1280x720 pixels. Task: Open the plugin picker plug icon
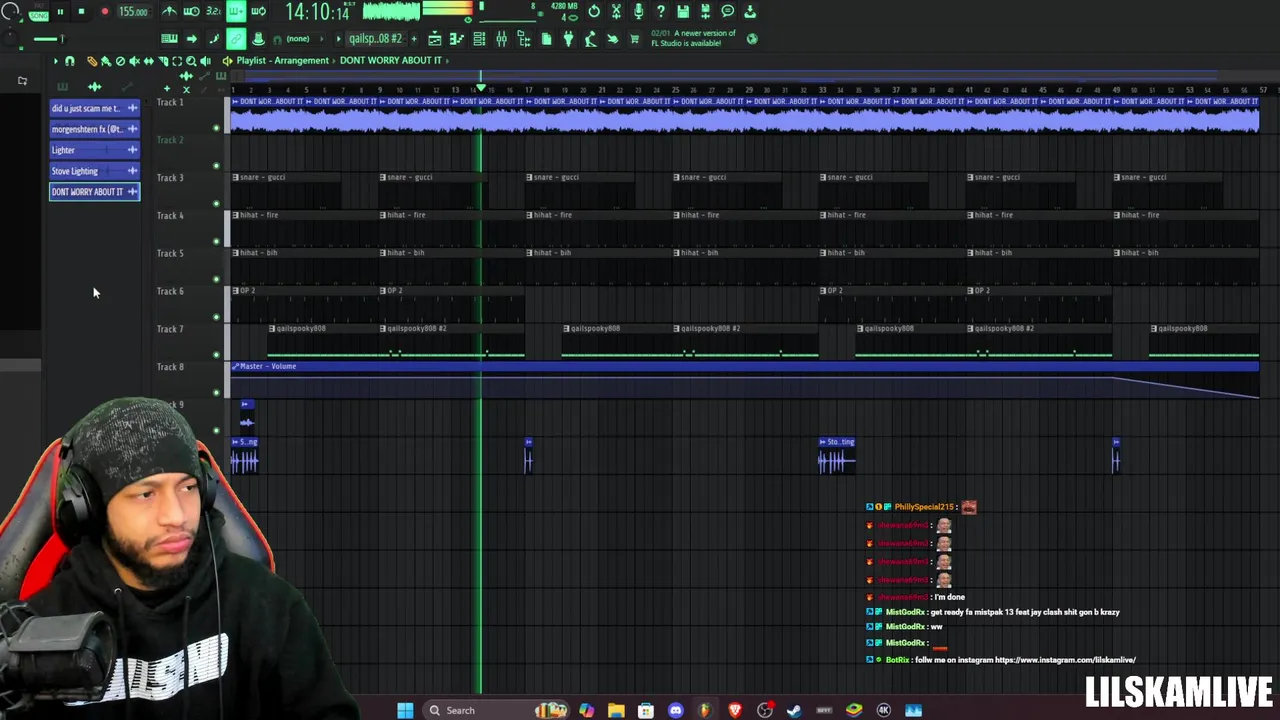click(568, 39)
